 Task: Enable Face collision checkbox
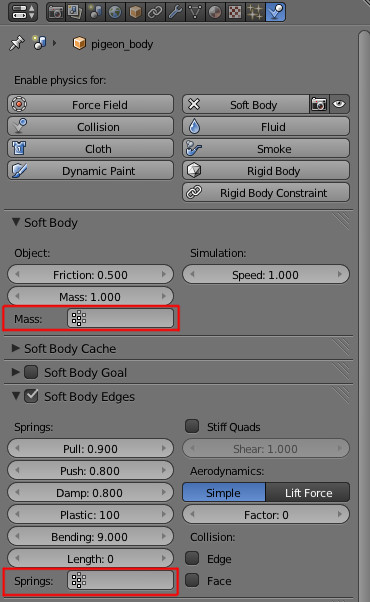pos(192,580)
